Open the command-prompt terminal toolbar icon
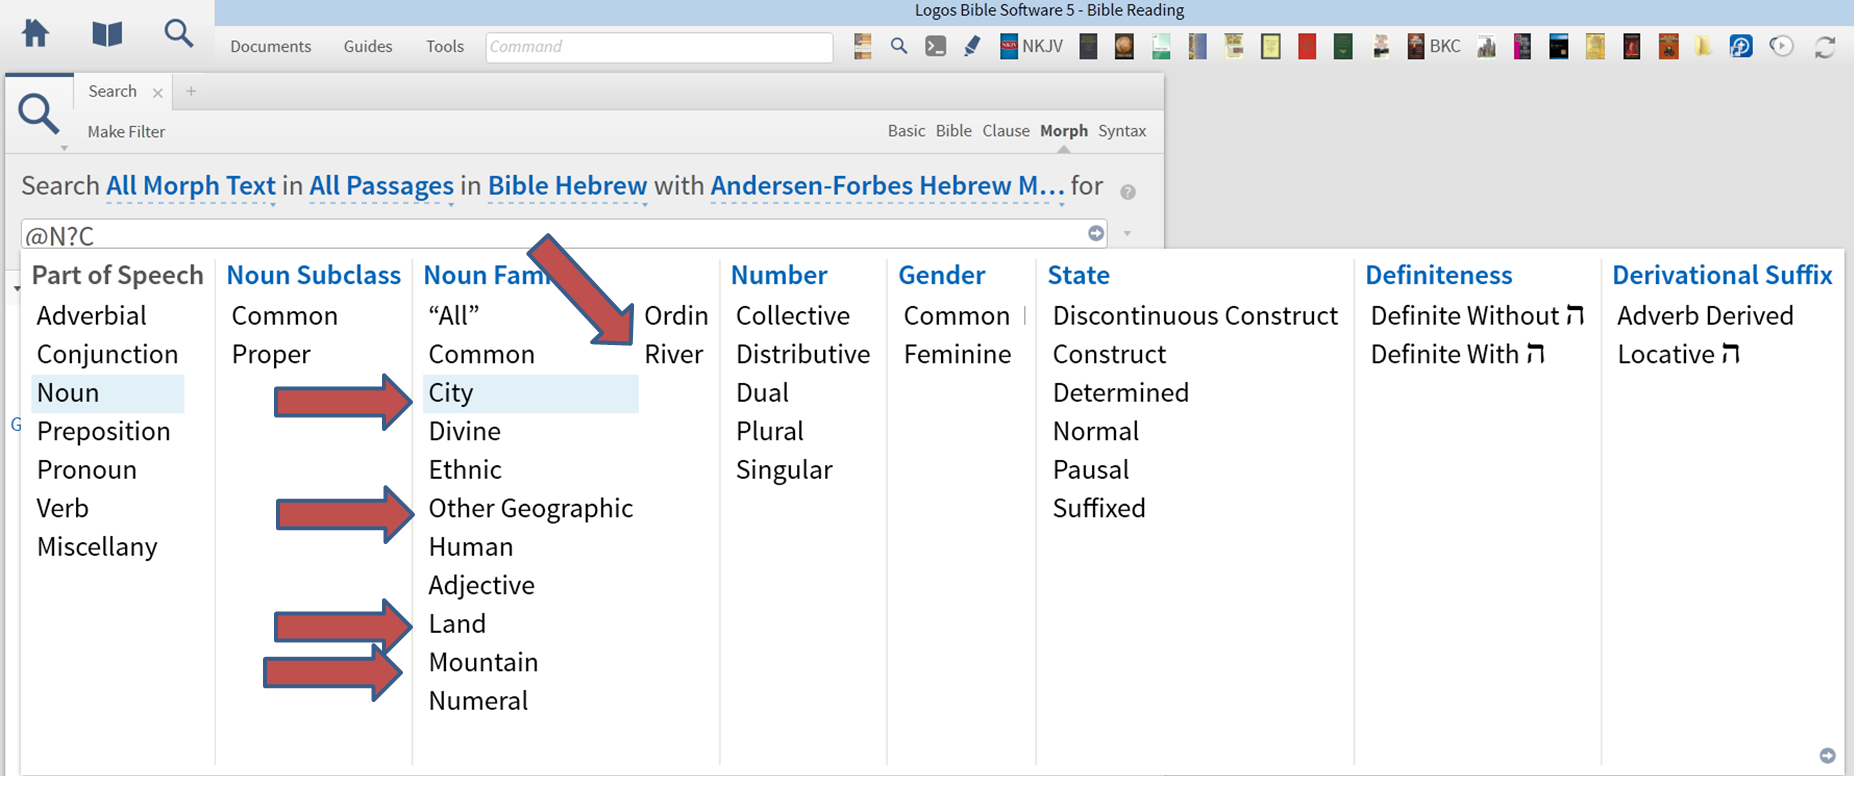 point(935,46)
